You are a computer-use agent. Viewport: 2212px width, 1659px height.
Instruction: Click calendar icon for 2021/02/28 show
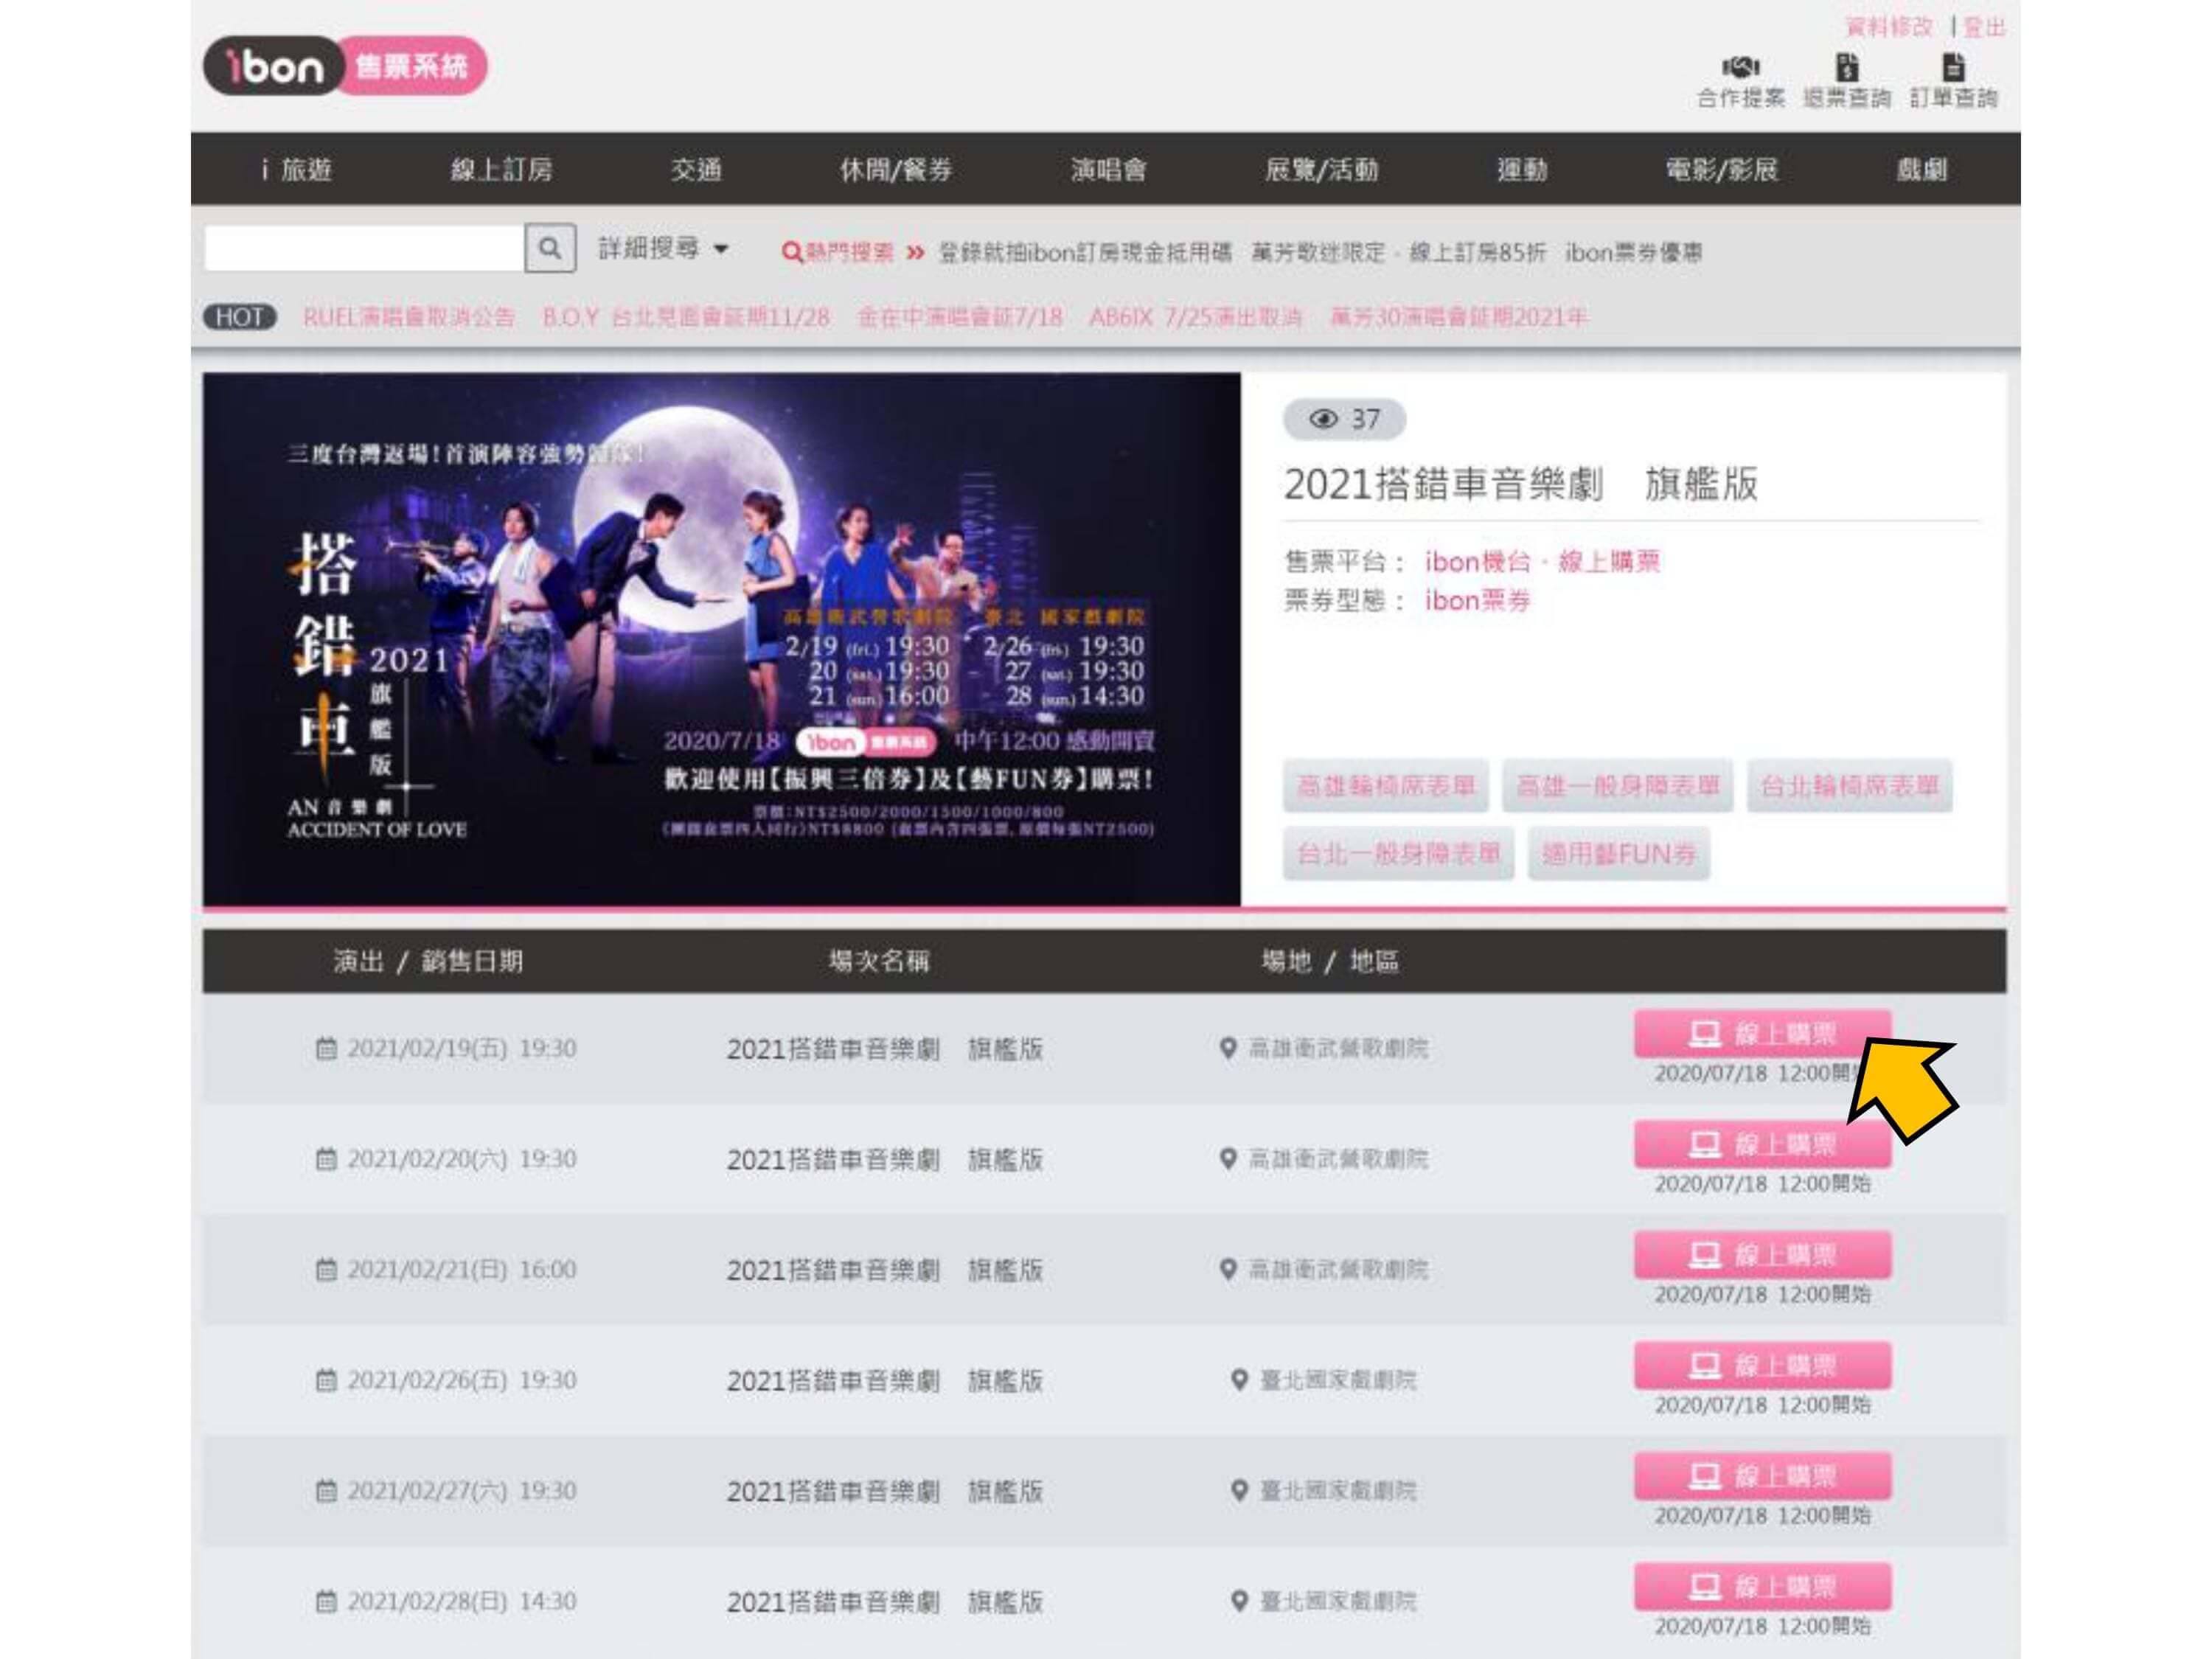[326, 1601]
